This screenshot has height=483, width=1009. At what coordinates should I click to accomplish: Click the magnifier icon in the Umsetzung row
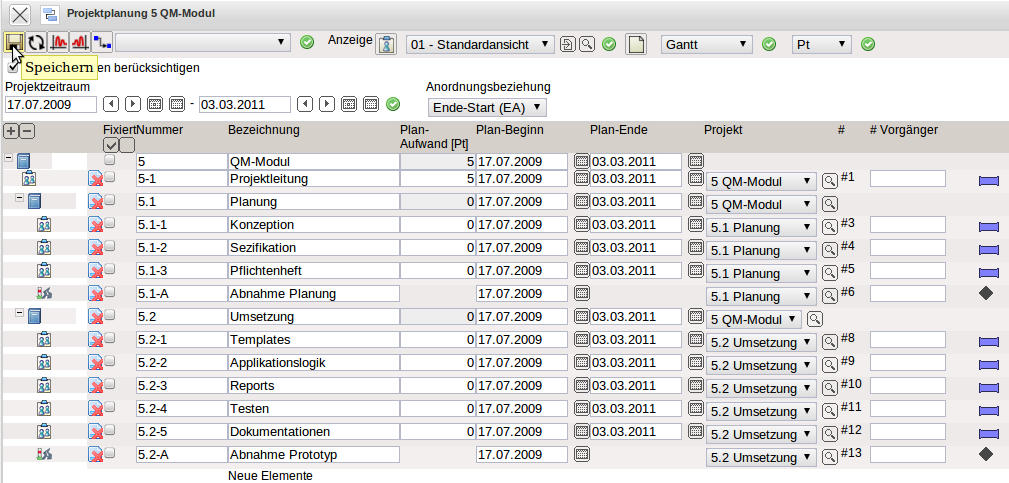[815, 318]
